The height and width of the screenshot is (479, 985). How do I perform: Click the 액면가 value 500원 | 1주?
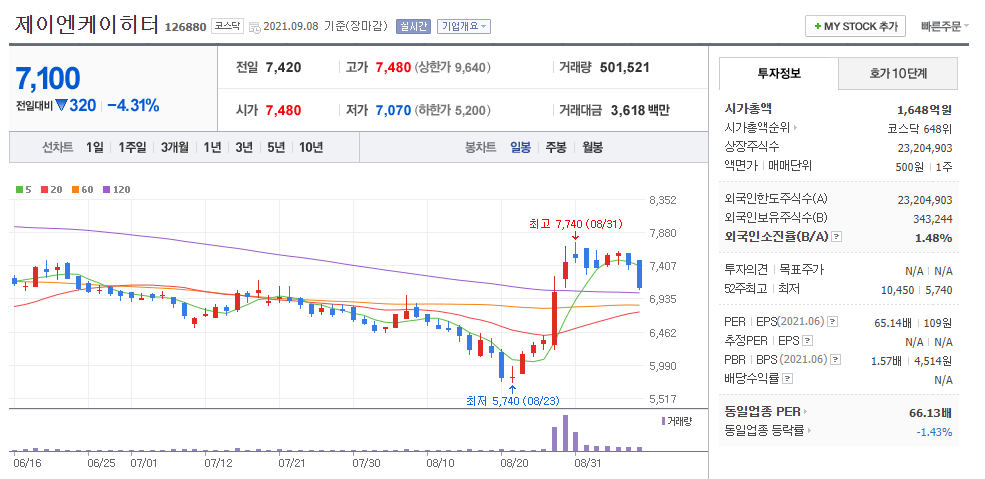click(923, 167)
